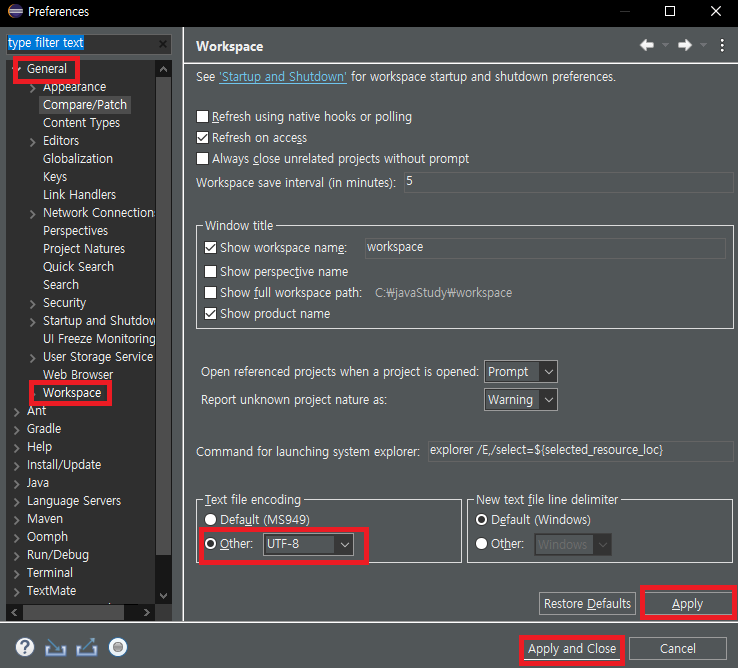The image size is (738, 668).
Task: Click the Eclipse logo in the title bar
Action: pos(15,11)
